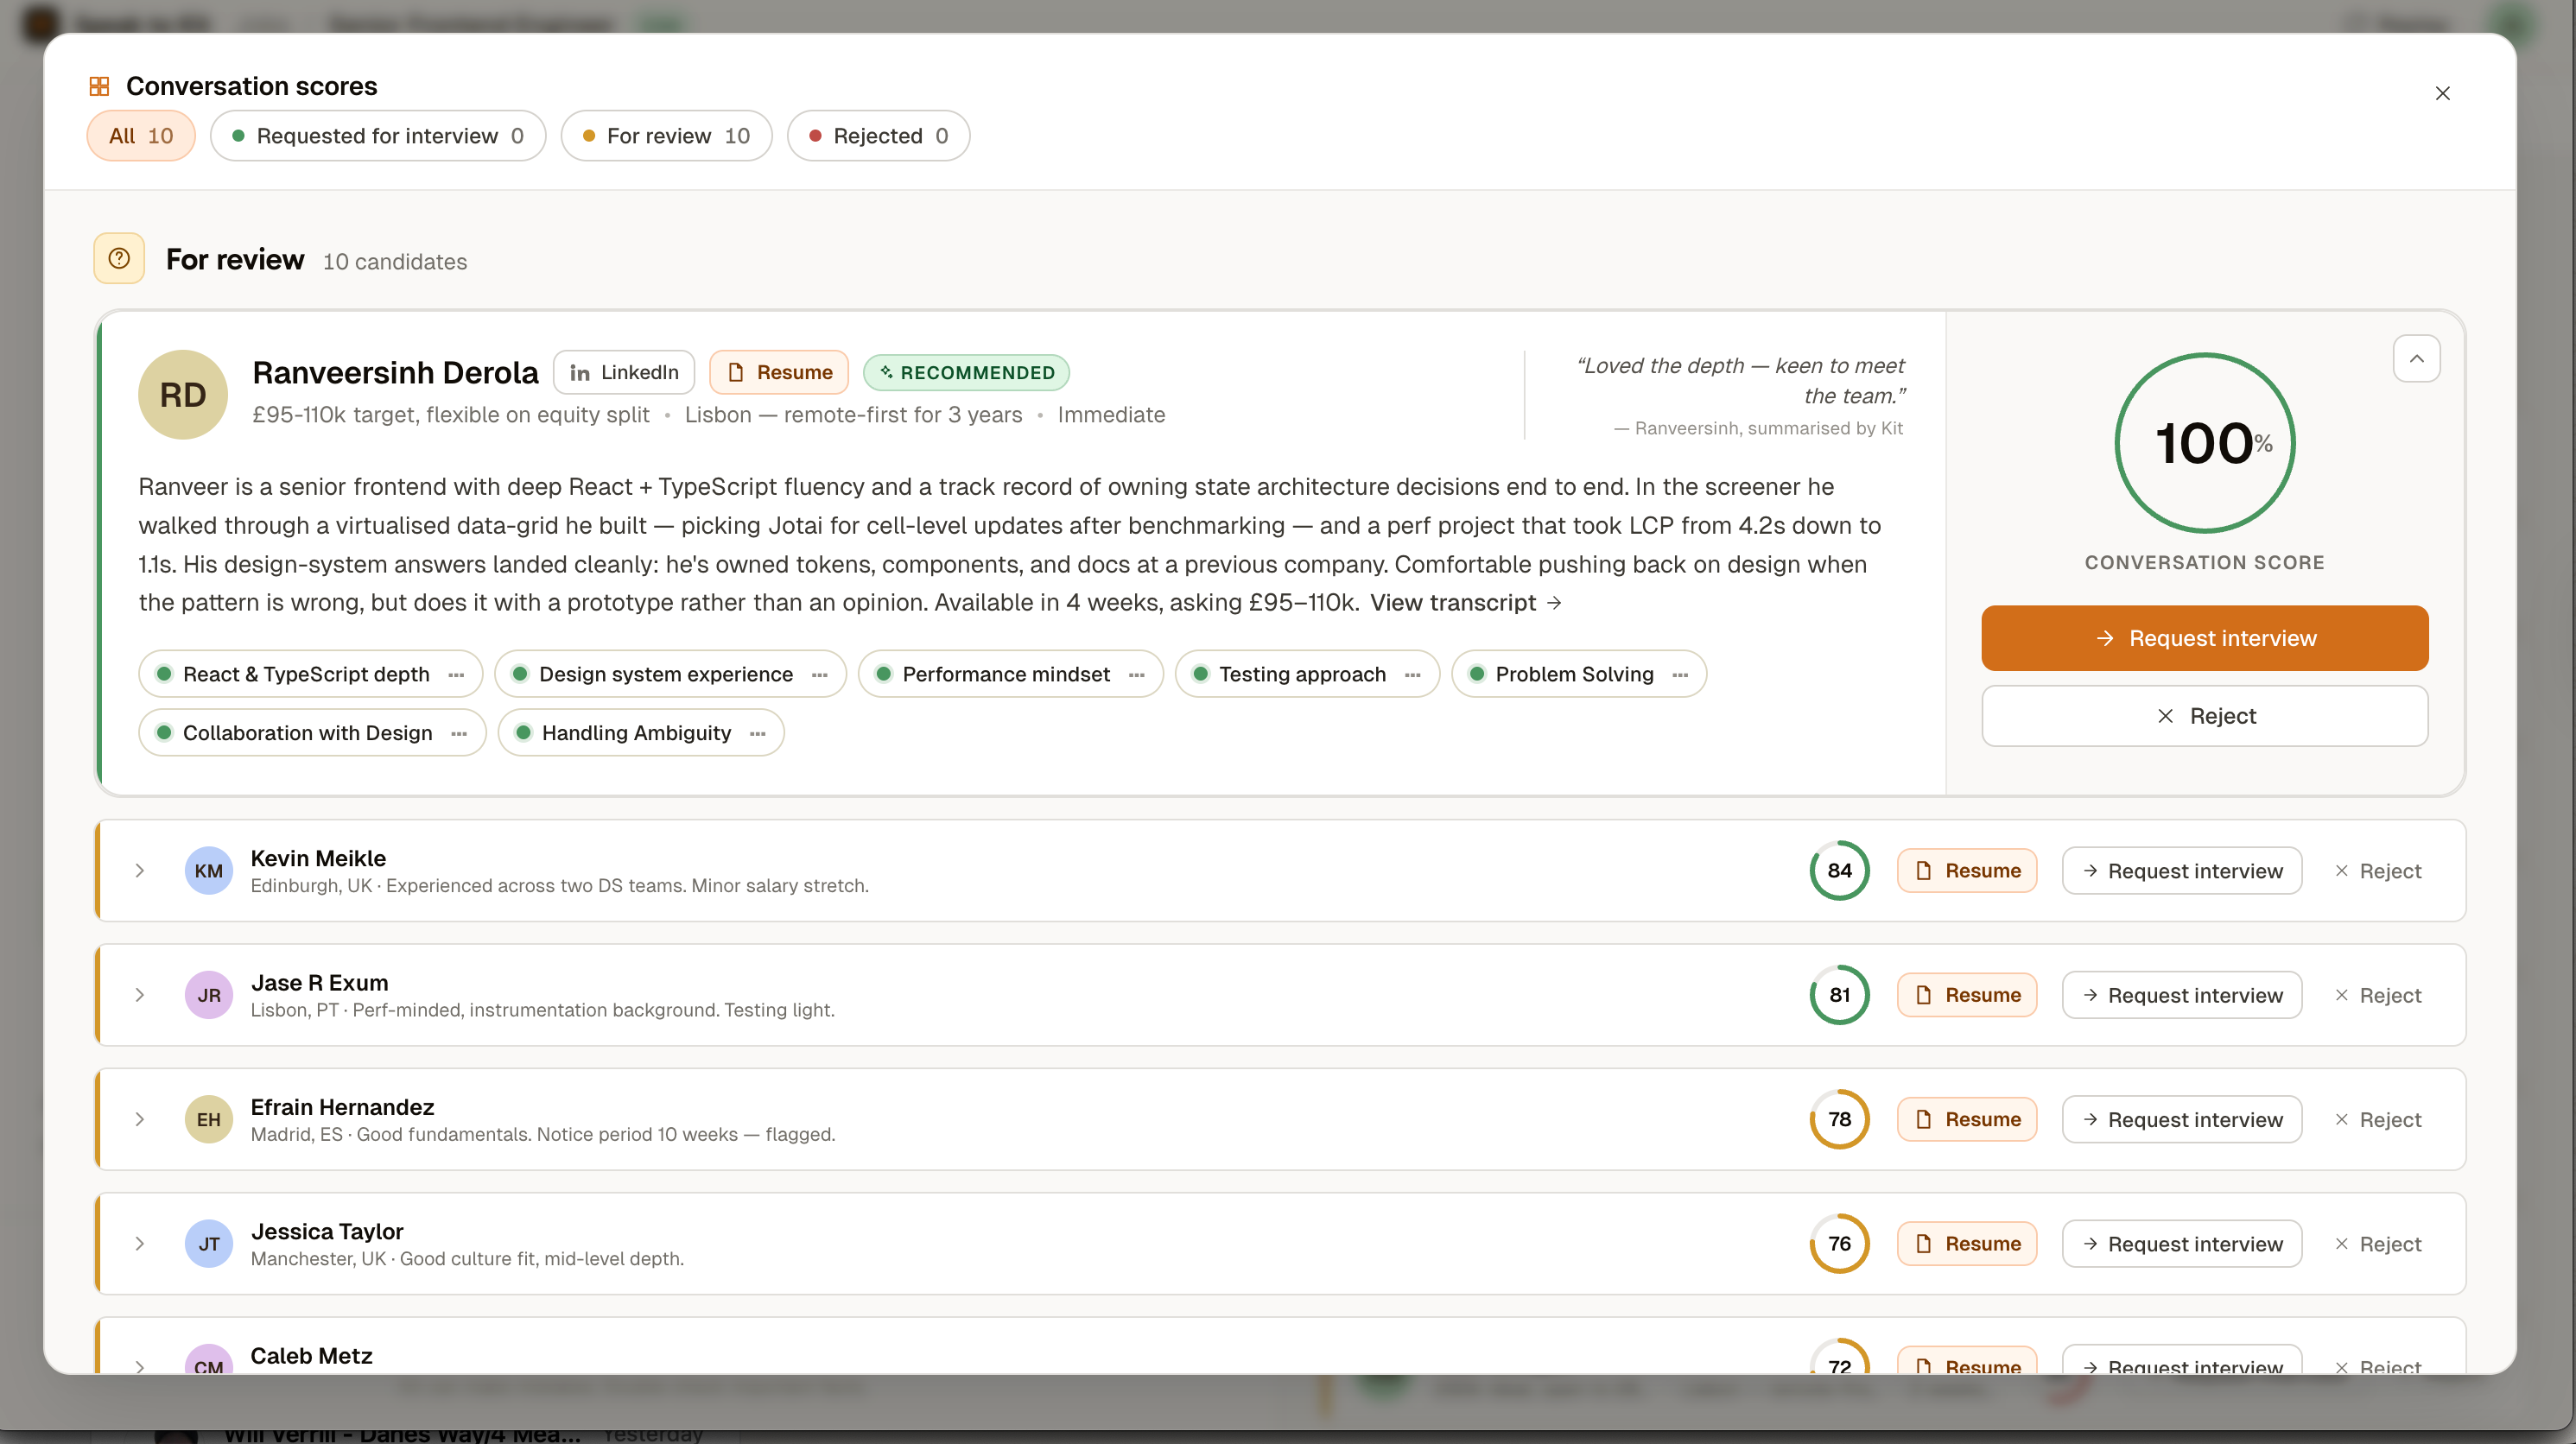Open Problem Solving ellipsis menu
2576x1444 pixels.
coord(1680,674)
